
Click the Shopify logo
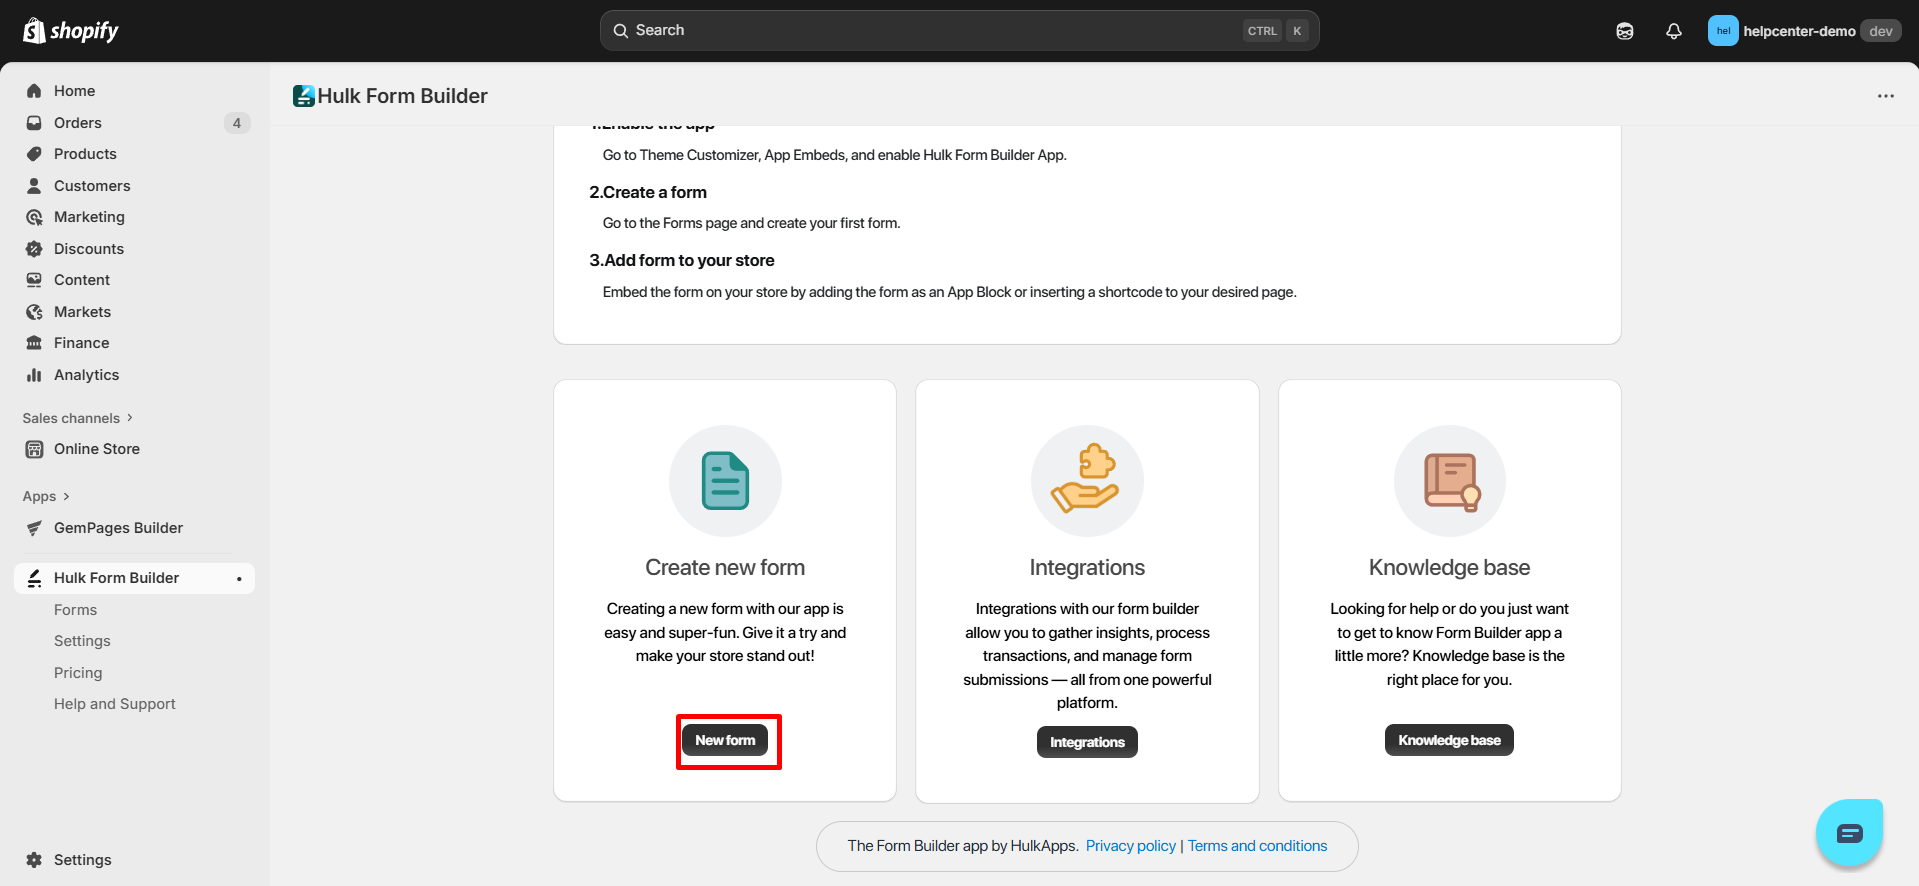pyautogui.click(x=70, y=31)
